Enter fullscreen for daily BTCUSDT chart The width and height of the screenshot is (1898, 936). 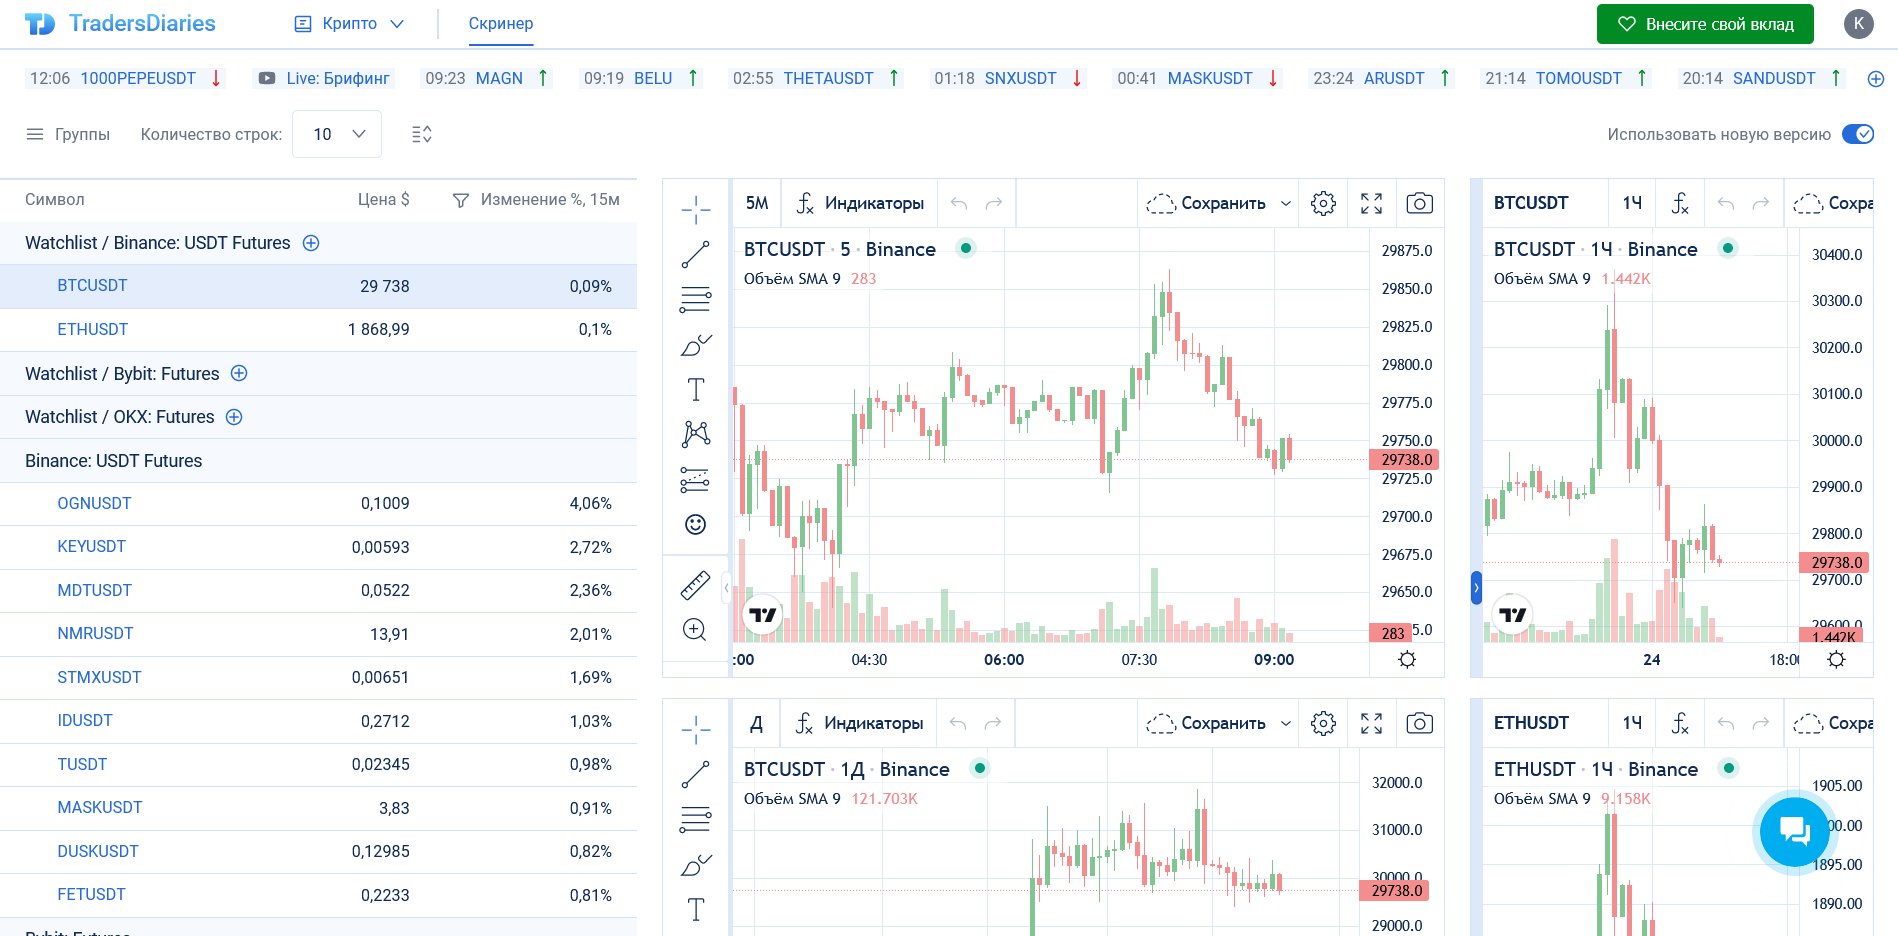pyautogui.click(x=1371, y=723)
